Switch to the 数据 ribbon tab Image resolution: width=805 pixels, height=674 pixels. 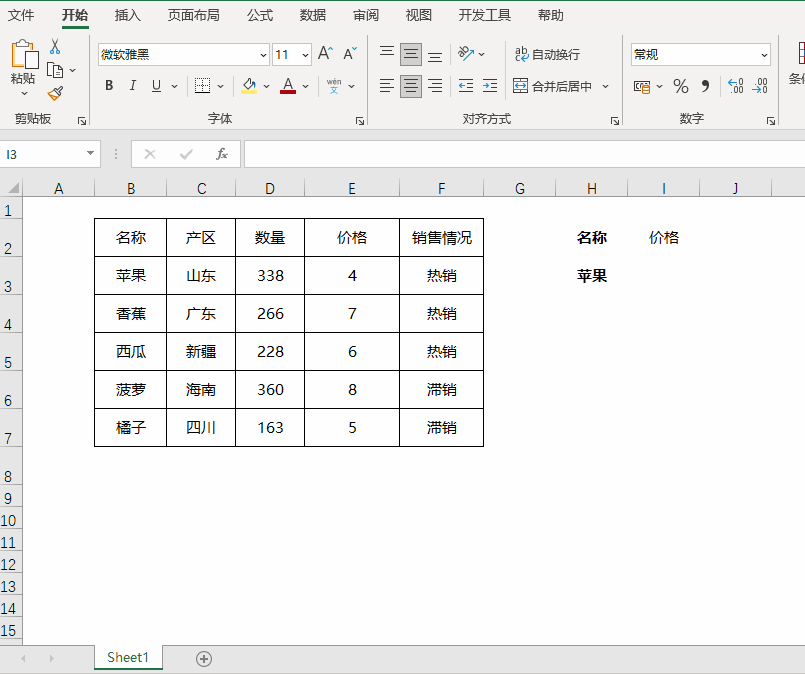point(313,15)
